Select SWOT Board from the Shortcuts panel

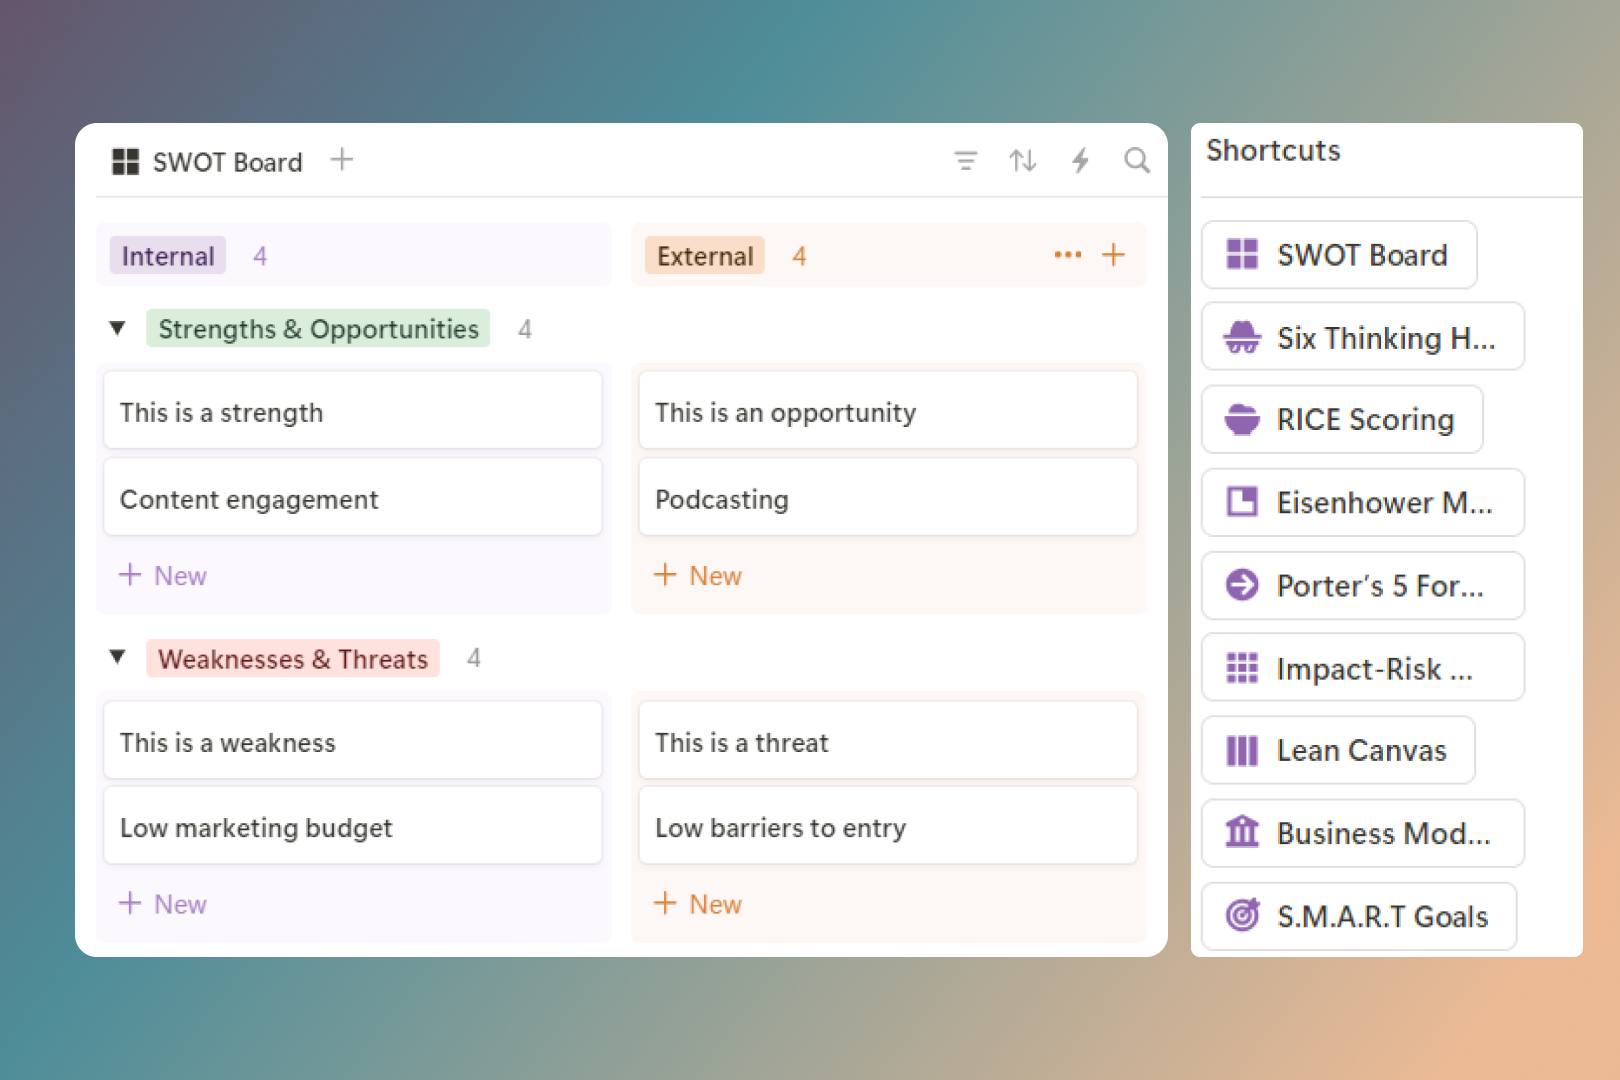1338,255
